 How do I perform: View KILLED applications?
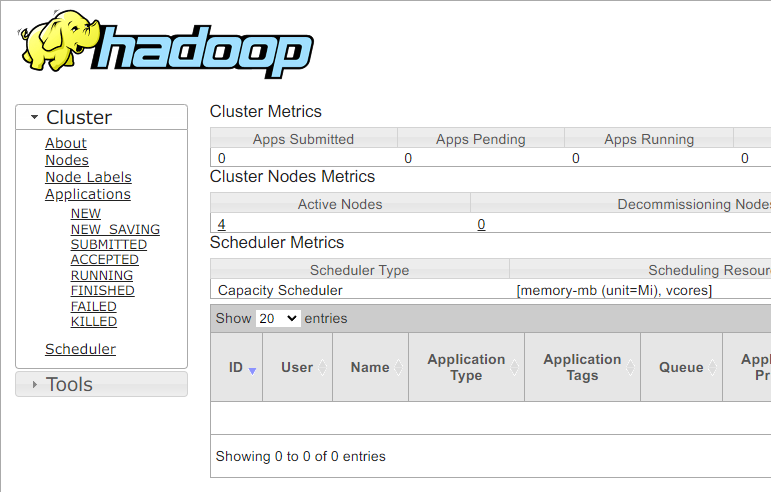point(94,321)
